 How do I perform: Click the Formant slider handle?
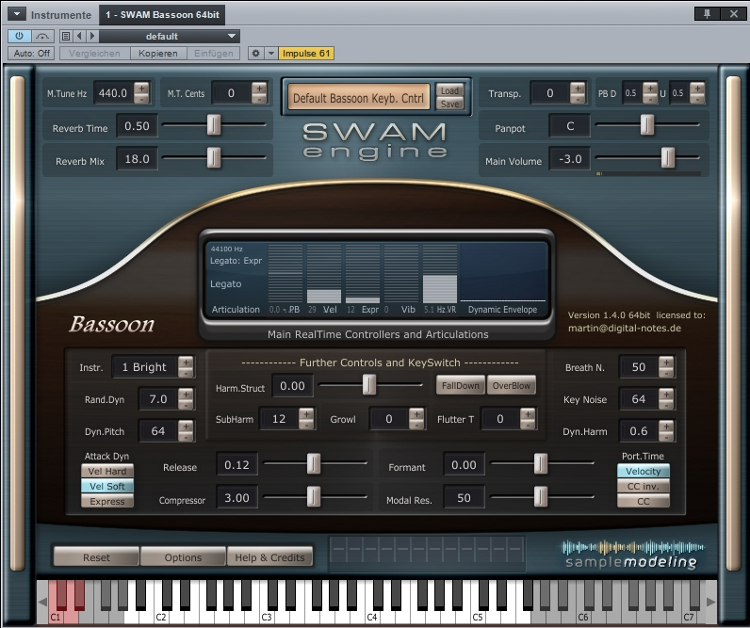pos(540,463)
